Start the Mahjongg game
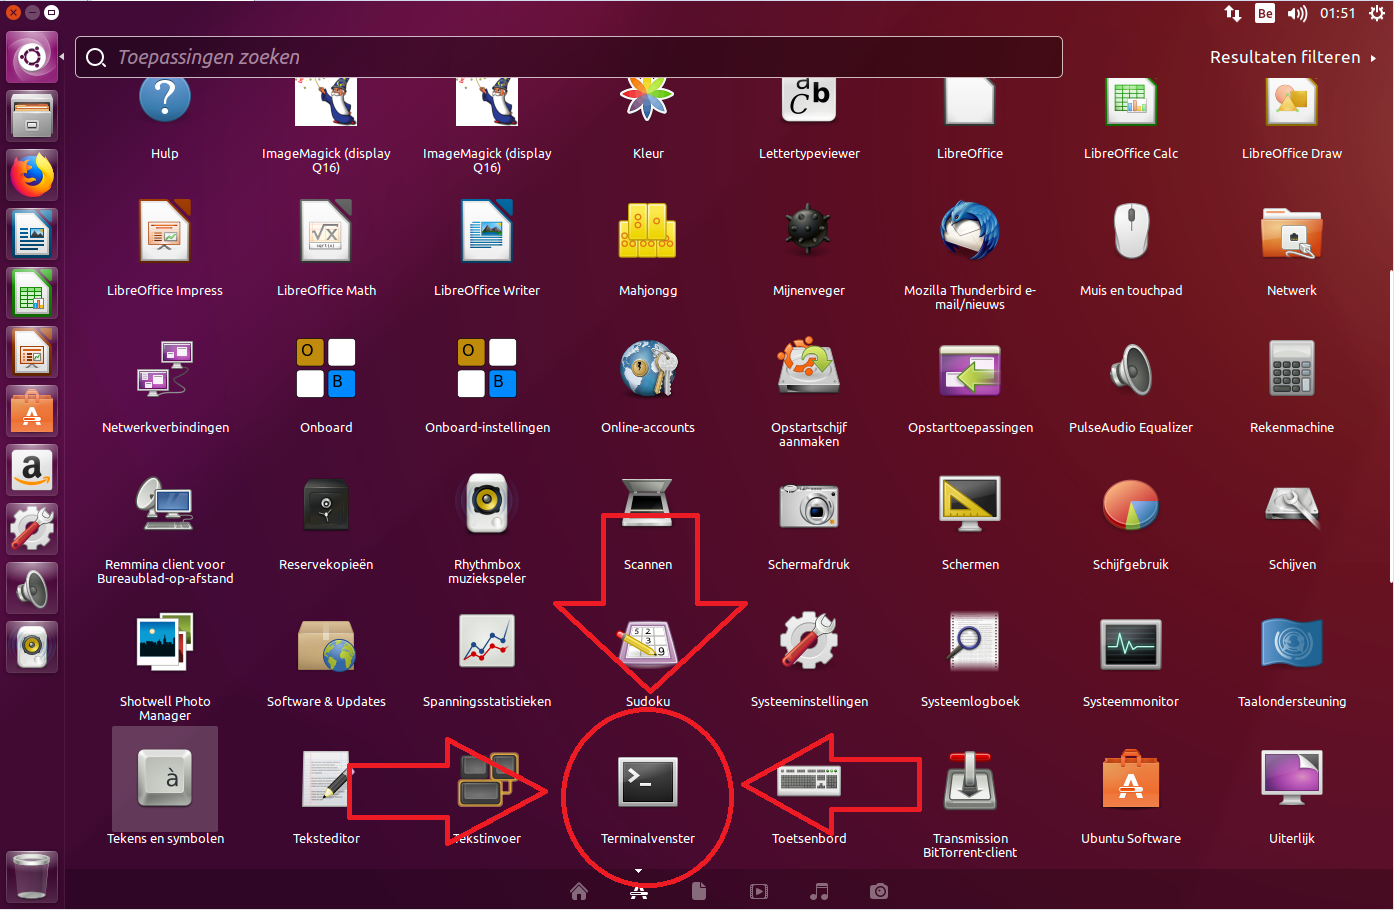1395x911 pixels. click(648, 231)
